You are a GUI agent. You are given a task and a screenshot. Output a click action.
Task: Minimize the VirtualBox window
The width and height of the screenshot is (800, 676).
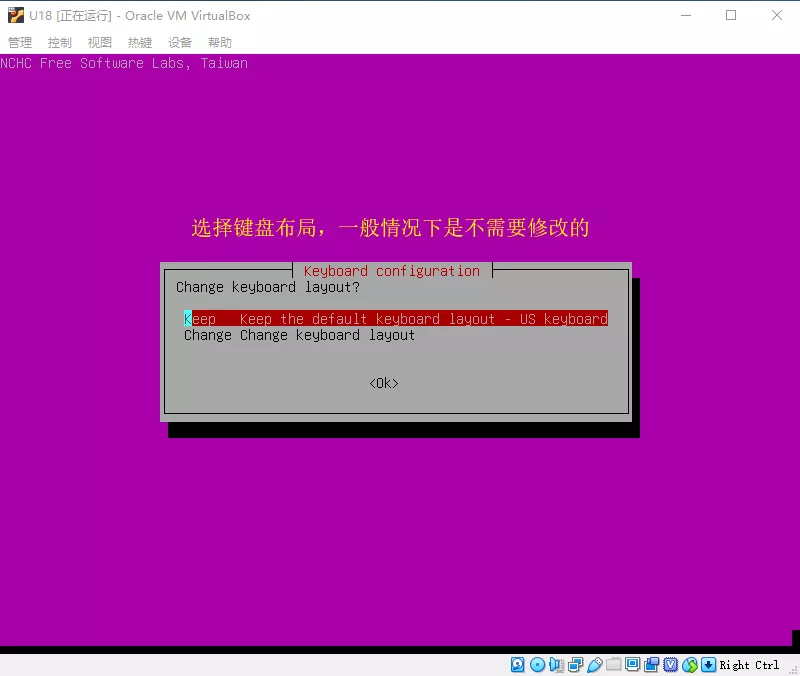click(x=686, y=15)
